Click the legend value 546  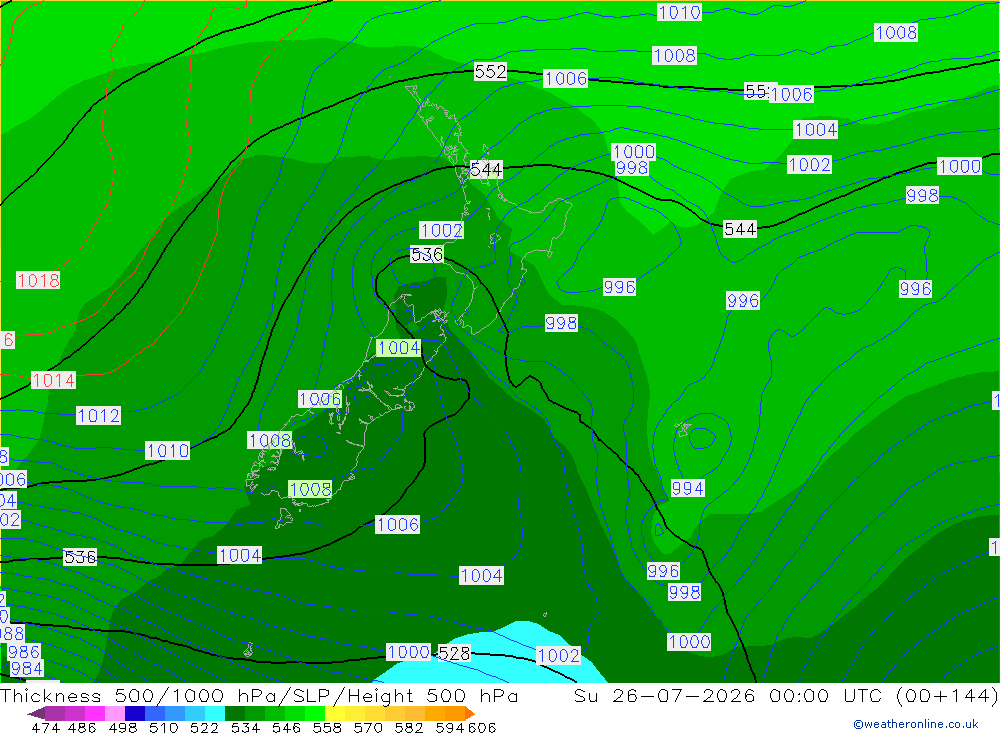pos(286,727)
